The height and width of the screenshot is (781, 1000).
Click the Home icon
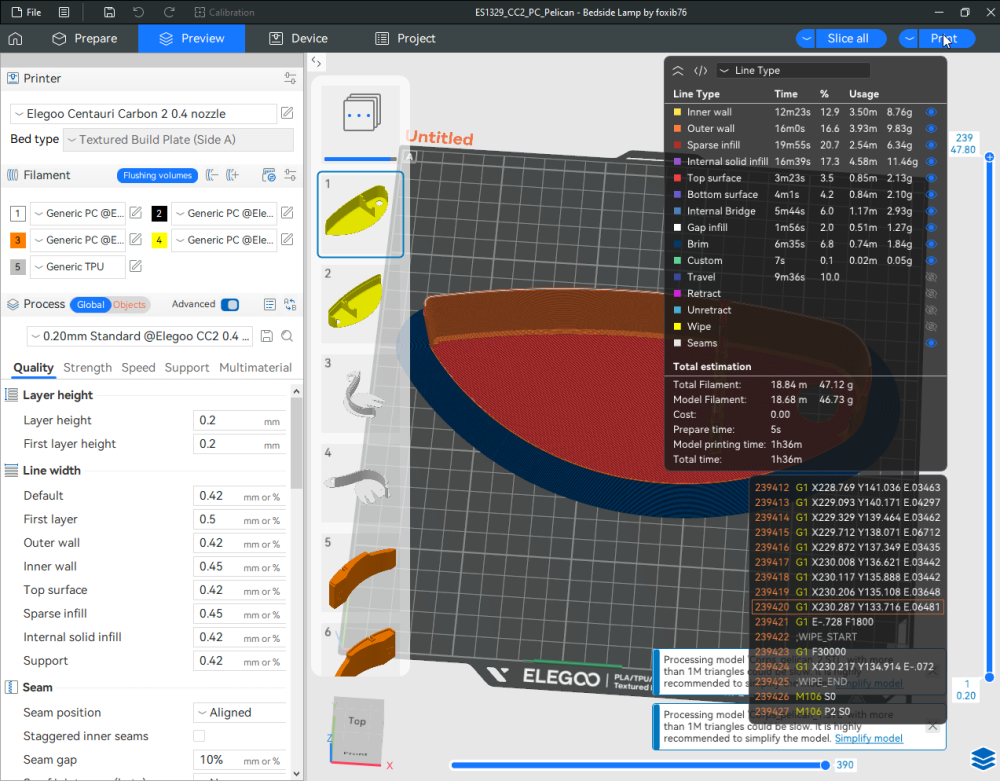[15, 38]
